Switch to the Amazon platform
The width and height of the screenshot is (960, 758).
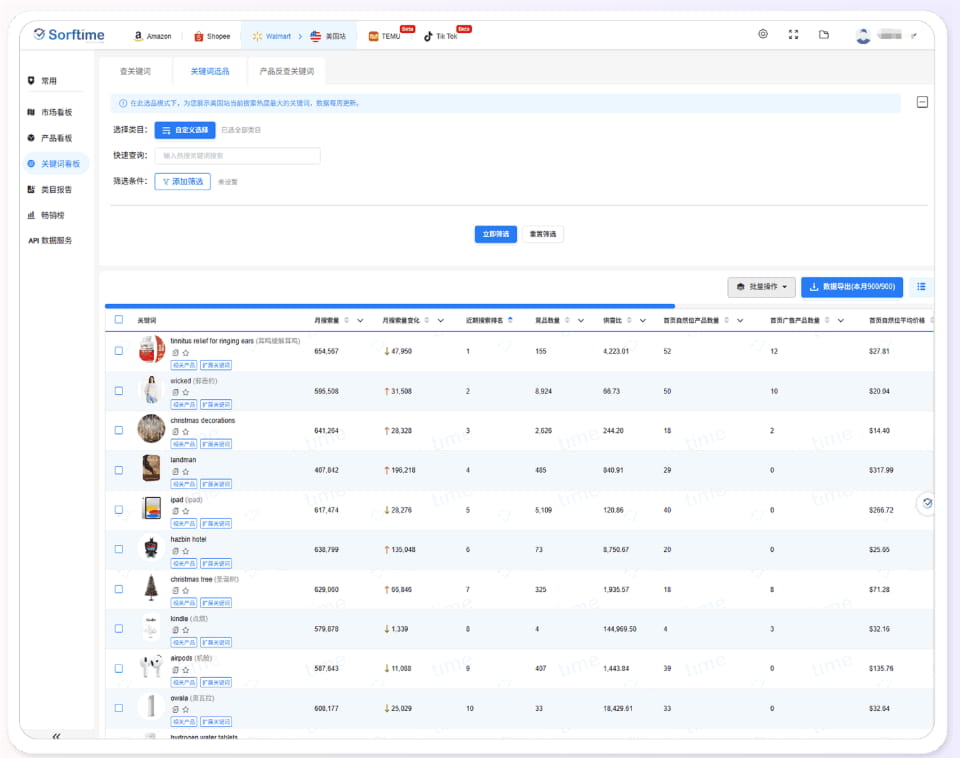pyautogui.click(x=153, y=36)
